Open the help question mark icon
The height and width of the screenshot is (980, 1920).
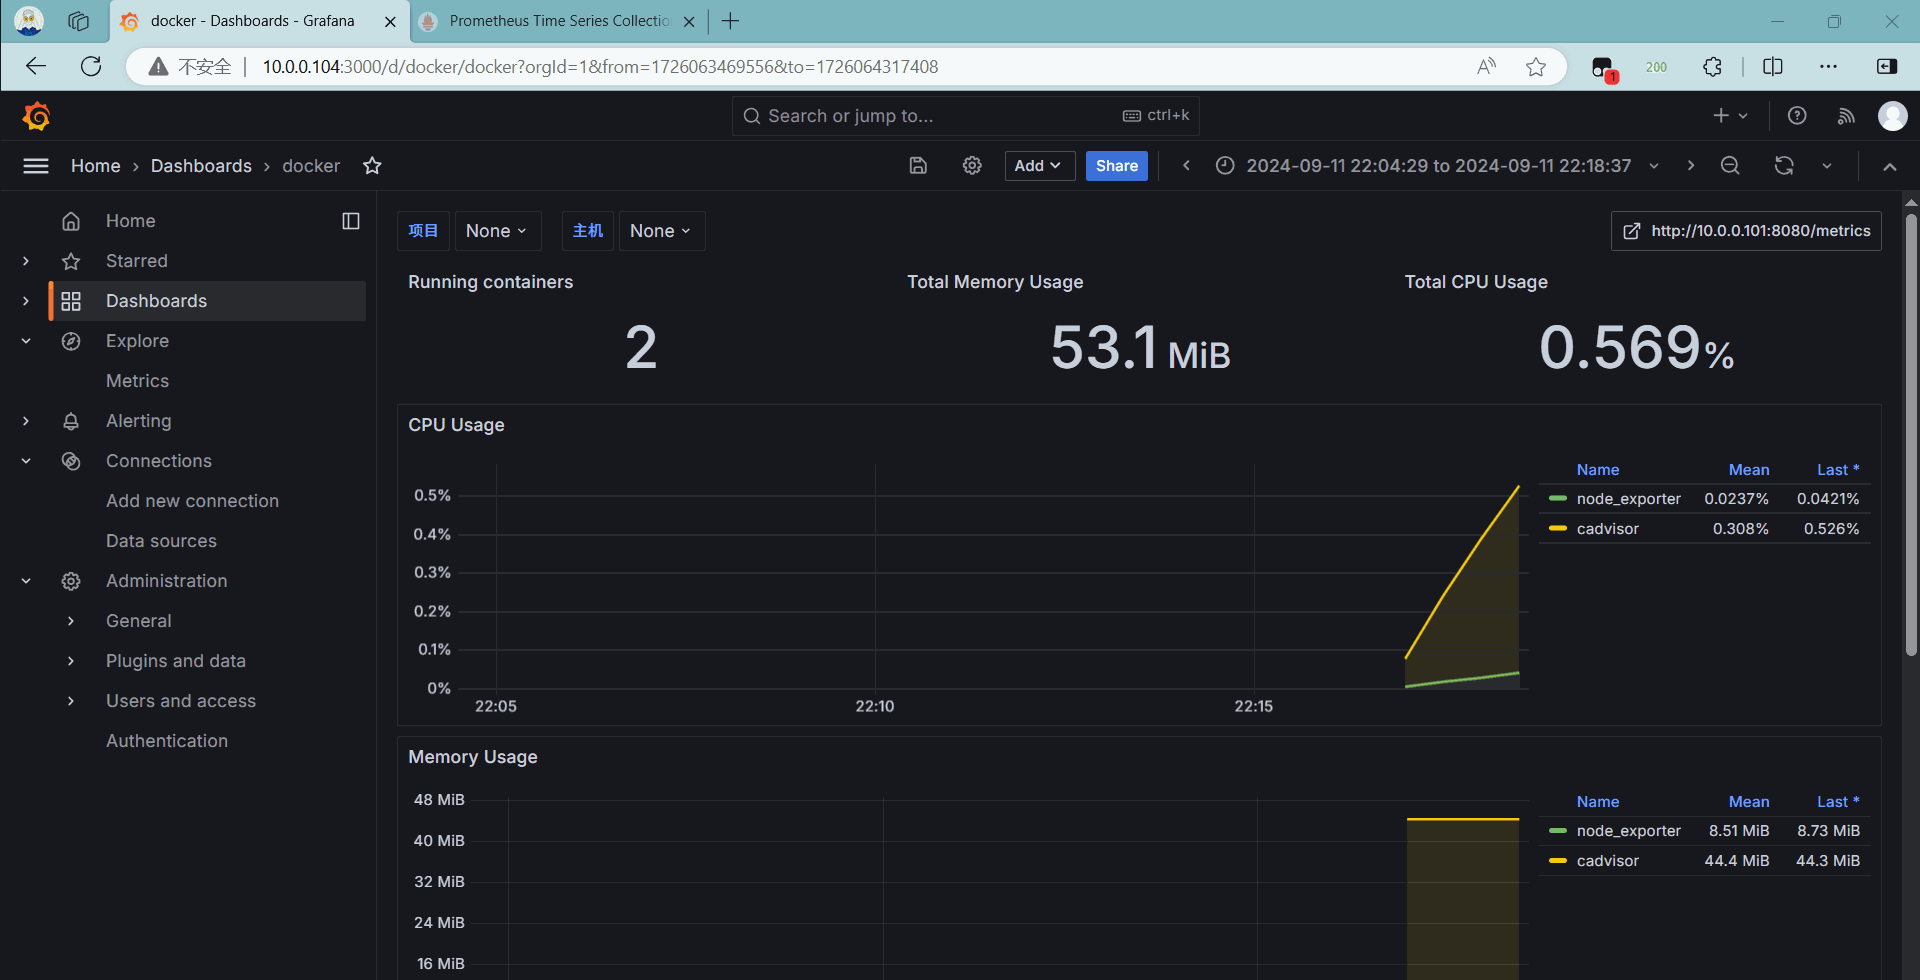point(1797,116)
